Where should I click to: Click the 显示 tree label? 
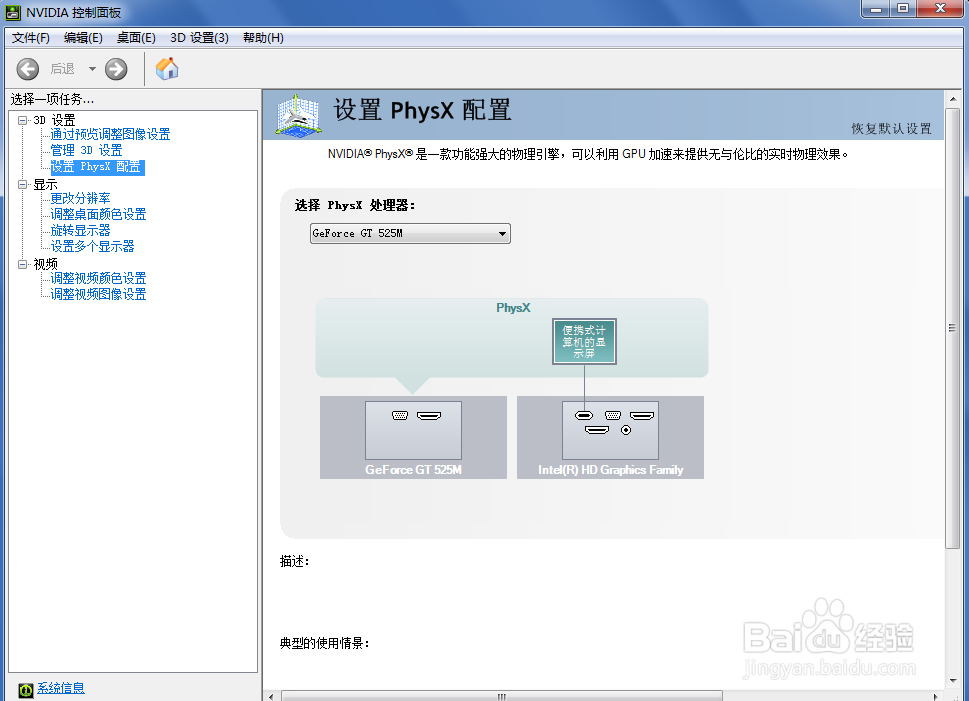(45, 184)
